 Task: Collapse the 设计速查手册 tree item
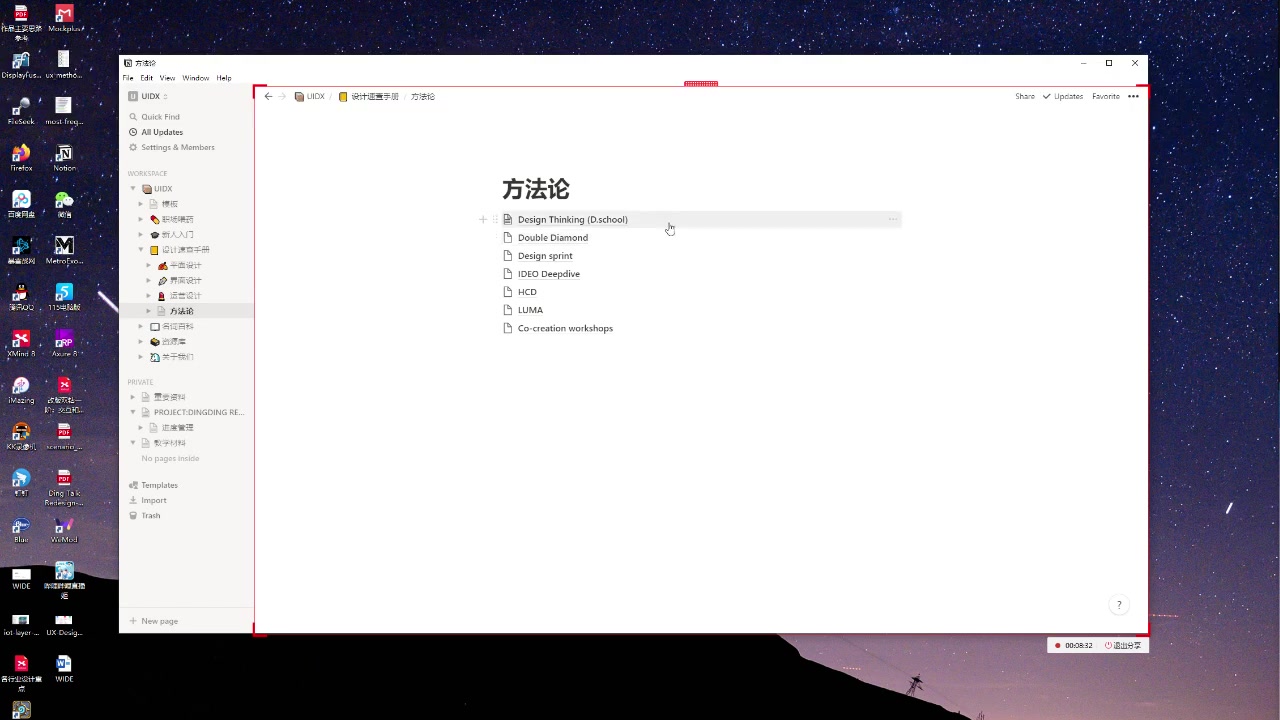point(140,249)
